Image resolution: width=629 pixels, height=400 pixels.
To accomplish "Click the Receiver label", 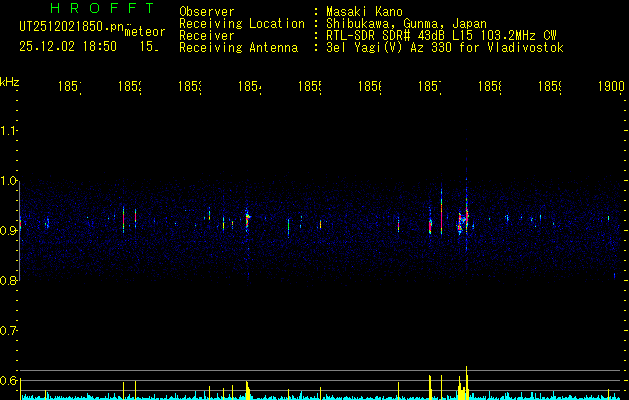I will [207, 36].
